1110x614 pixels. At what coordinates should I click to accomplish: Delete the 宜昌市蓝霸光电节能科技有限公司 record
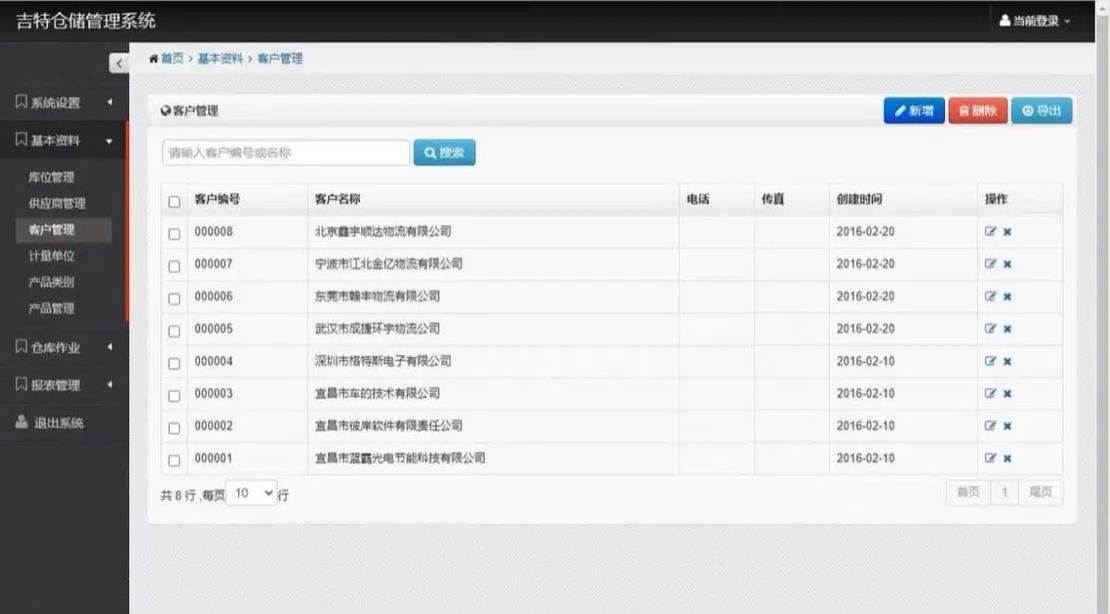pos(1006,457)
